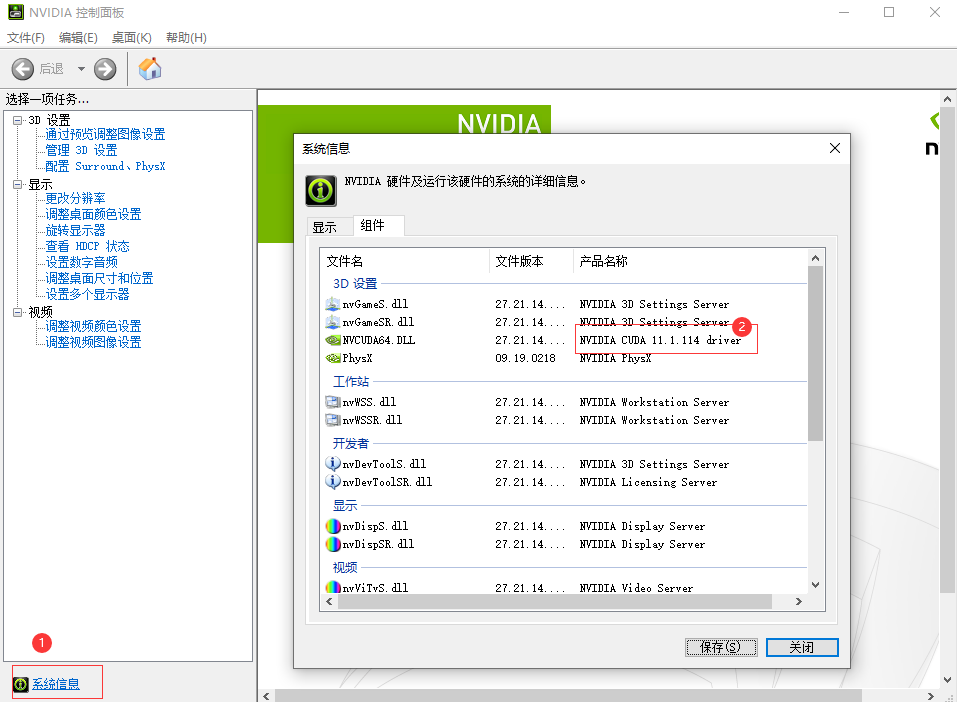Select the NVIDIA Video Server entry
This screenshot has width=957, height=702.
click(636, 588)
